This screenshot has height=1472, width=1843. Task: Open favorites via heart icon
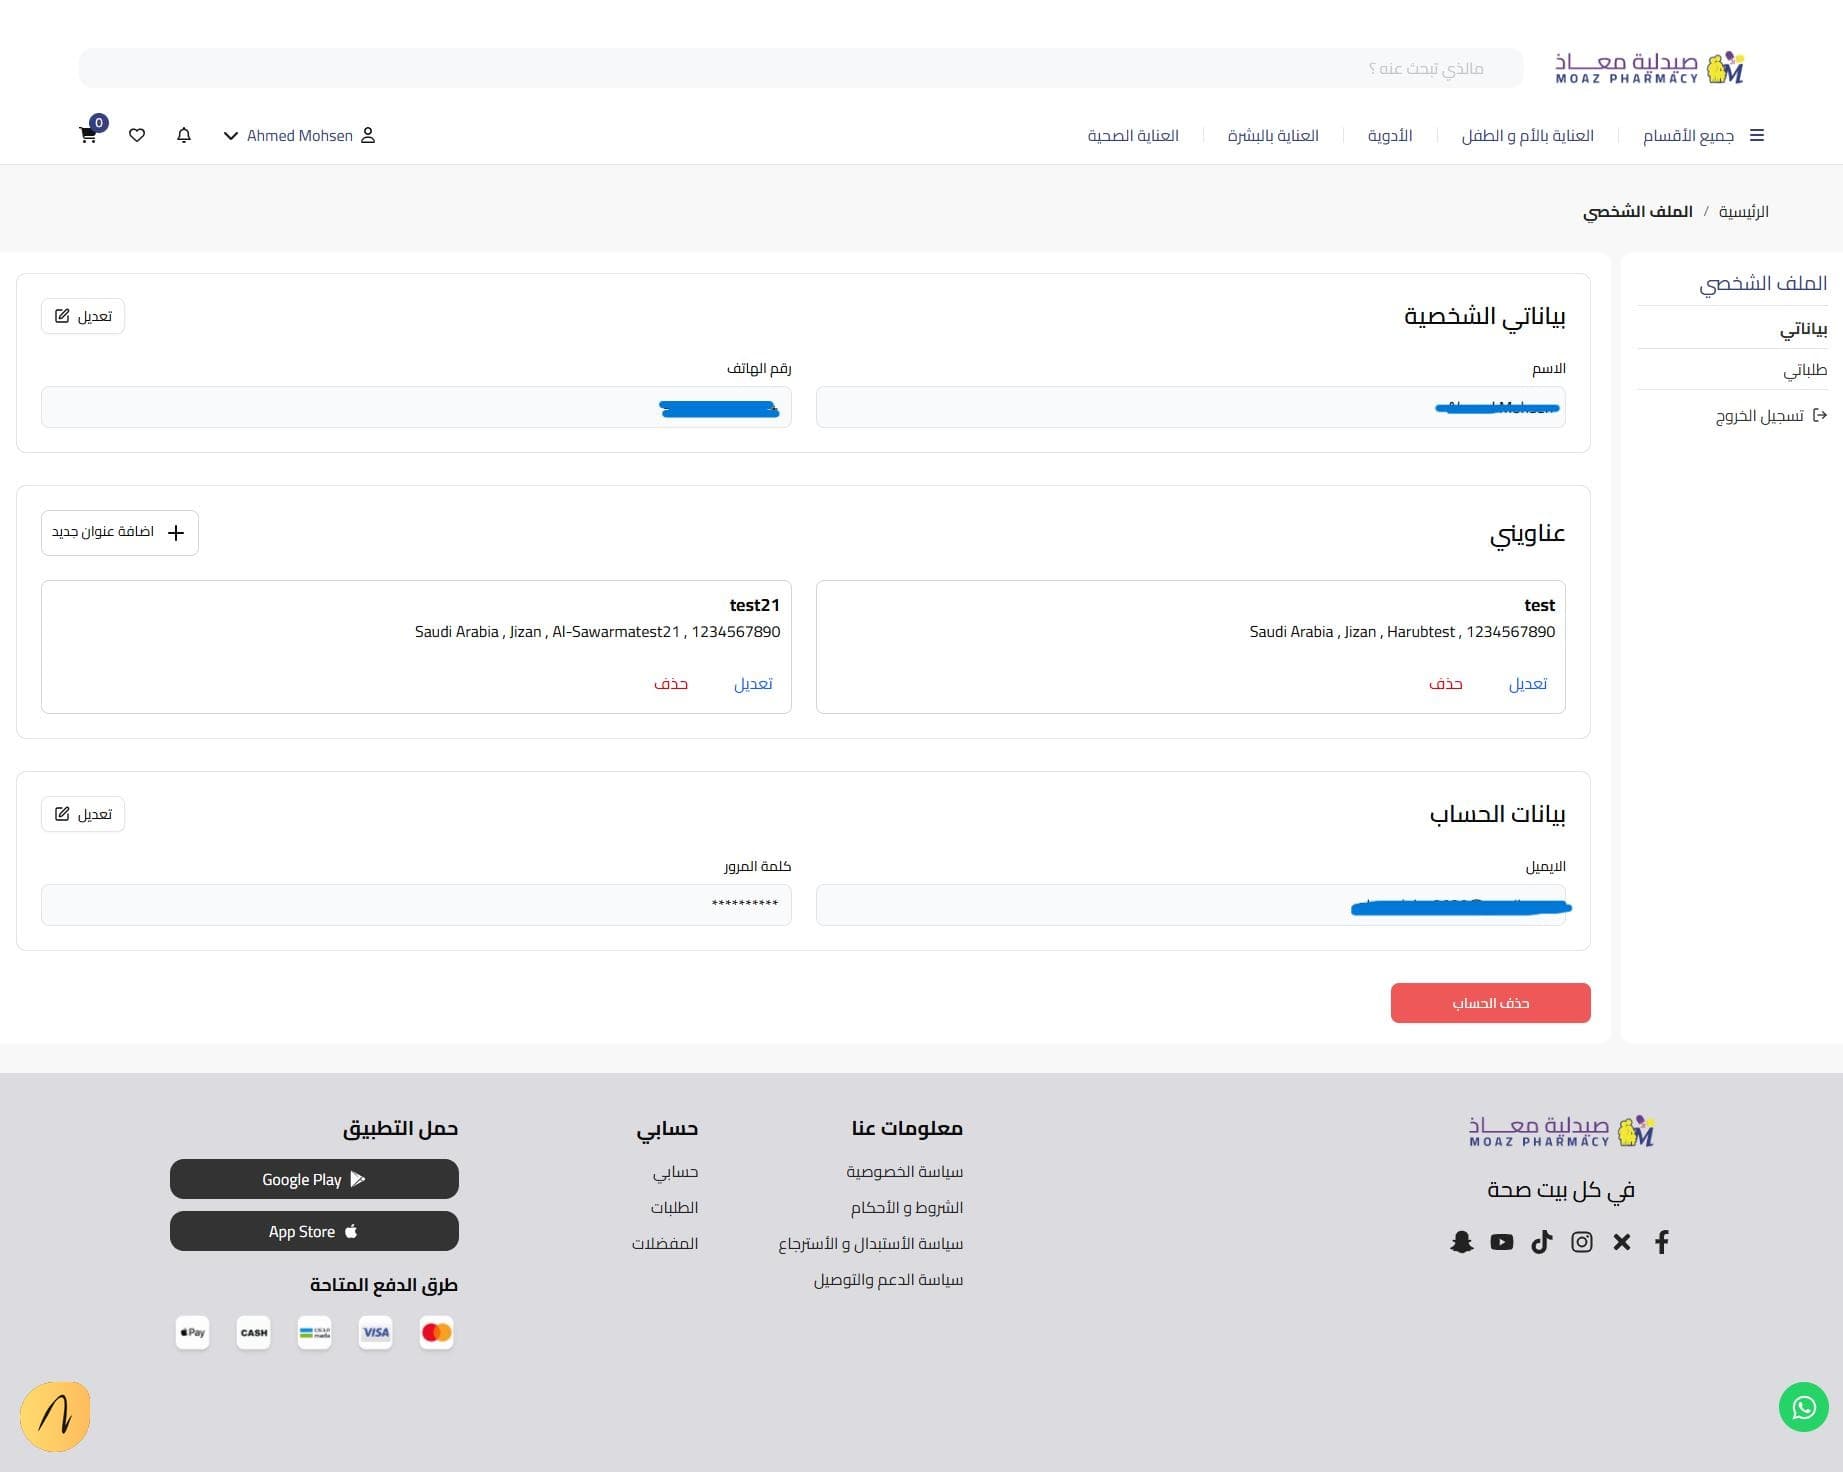point(137,135)
